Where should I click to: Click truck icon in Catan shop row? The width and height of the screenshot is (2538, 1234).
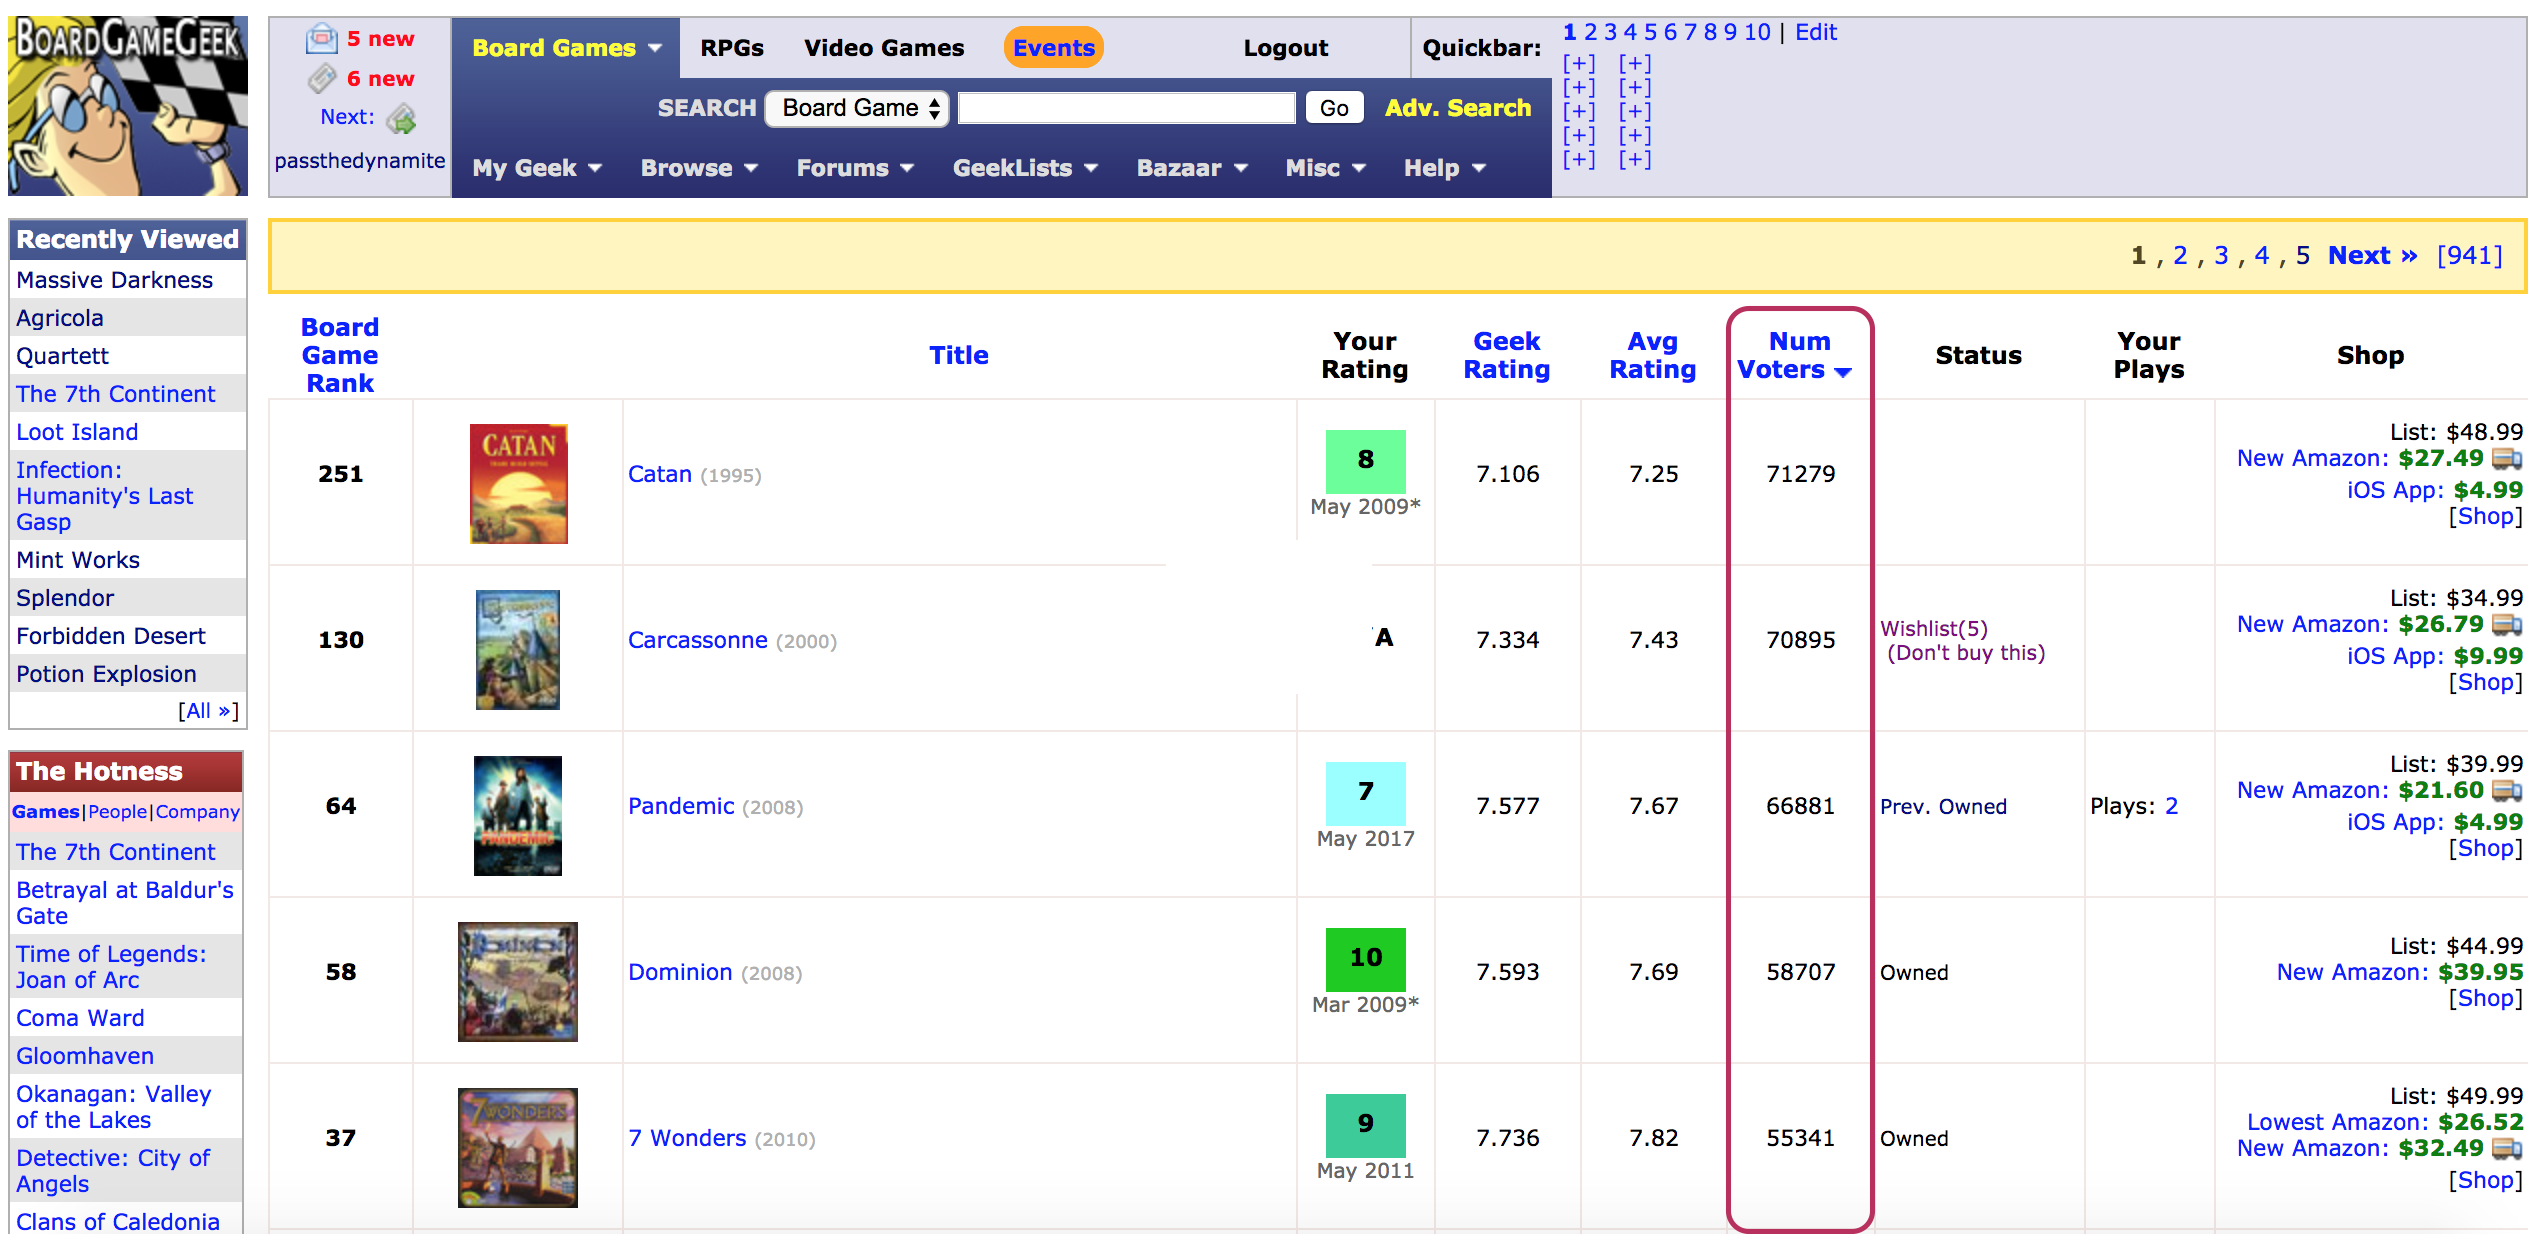pyautogui.click(x=2506, y=459)
